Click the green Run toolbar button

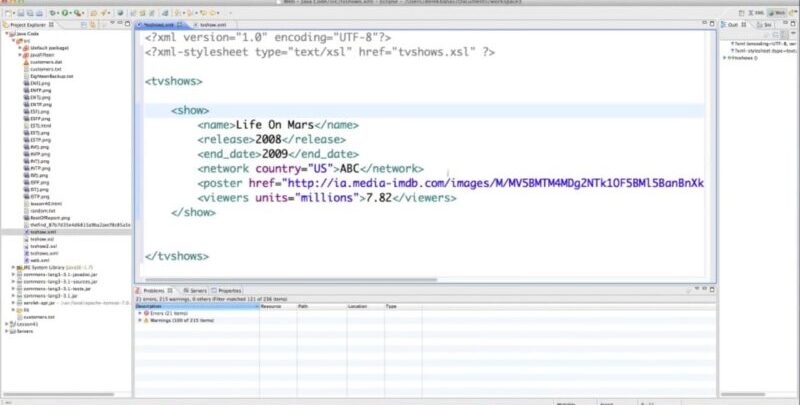coord(65,13)
